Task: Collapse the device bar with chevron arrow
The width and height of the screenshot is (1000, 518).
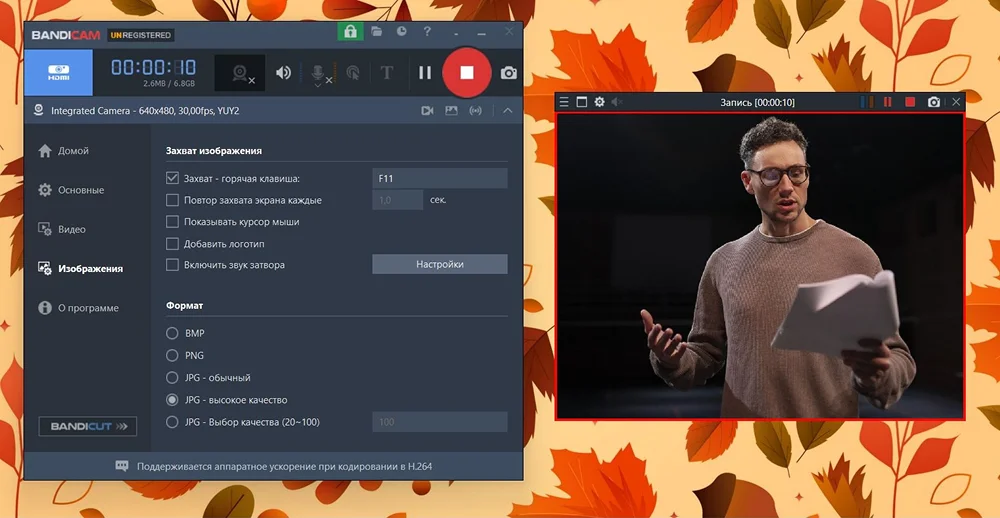Action: pos(508,110)
